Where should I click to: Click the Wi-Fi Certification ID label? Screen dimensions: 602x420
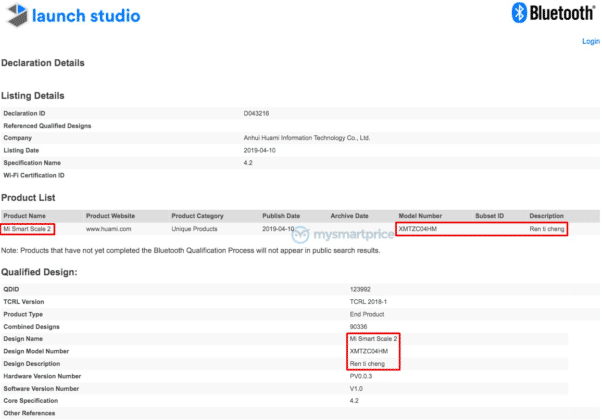click(x=34, y=175)
